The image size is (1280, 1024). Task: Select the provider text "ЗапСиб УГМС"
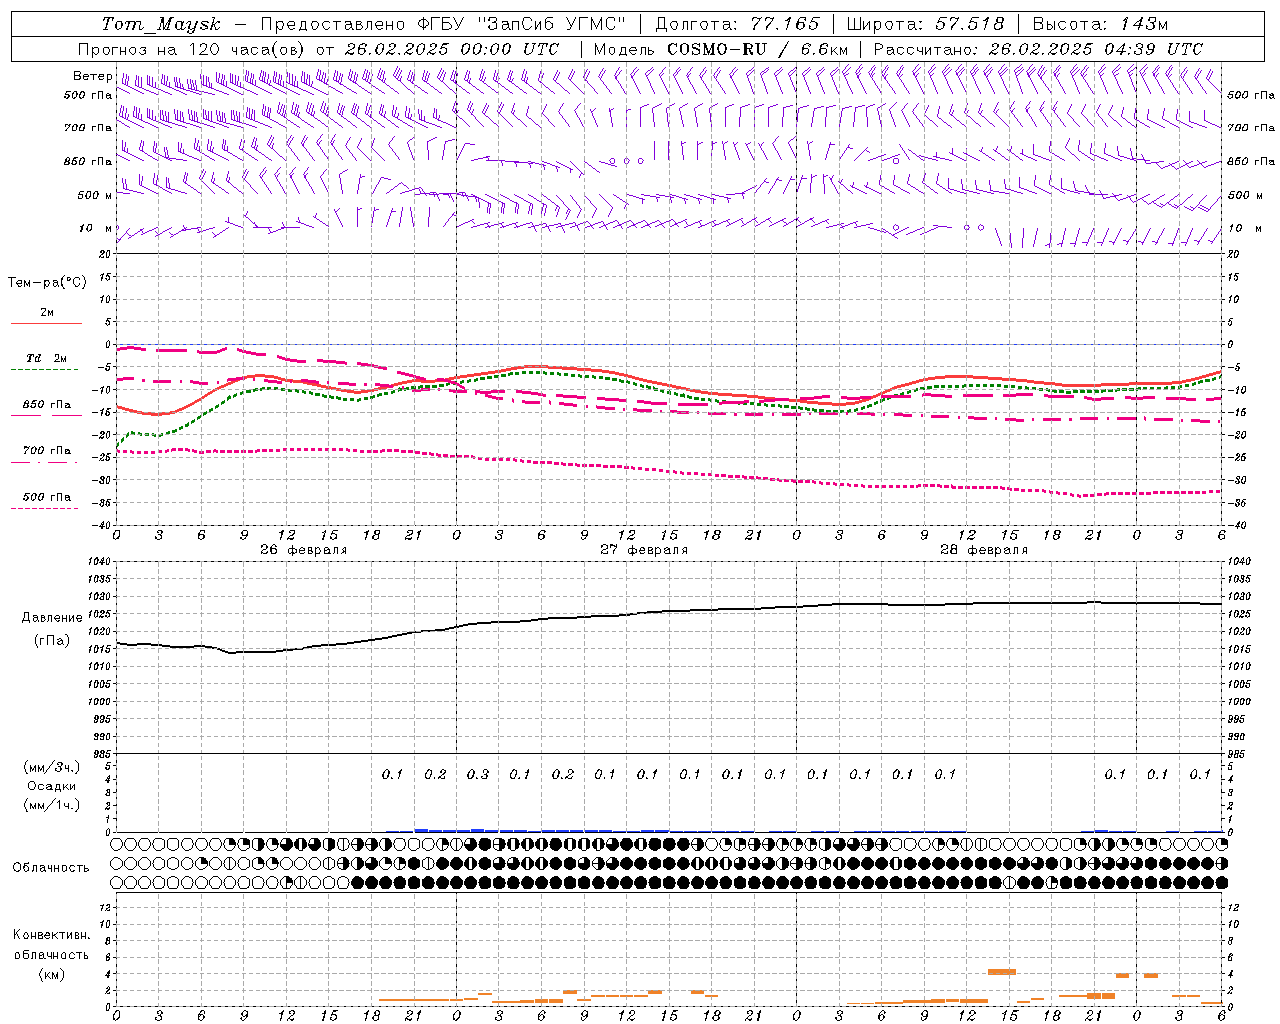click(550, 24)
